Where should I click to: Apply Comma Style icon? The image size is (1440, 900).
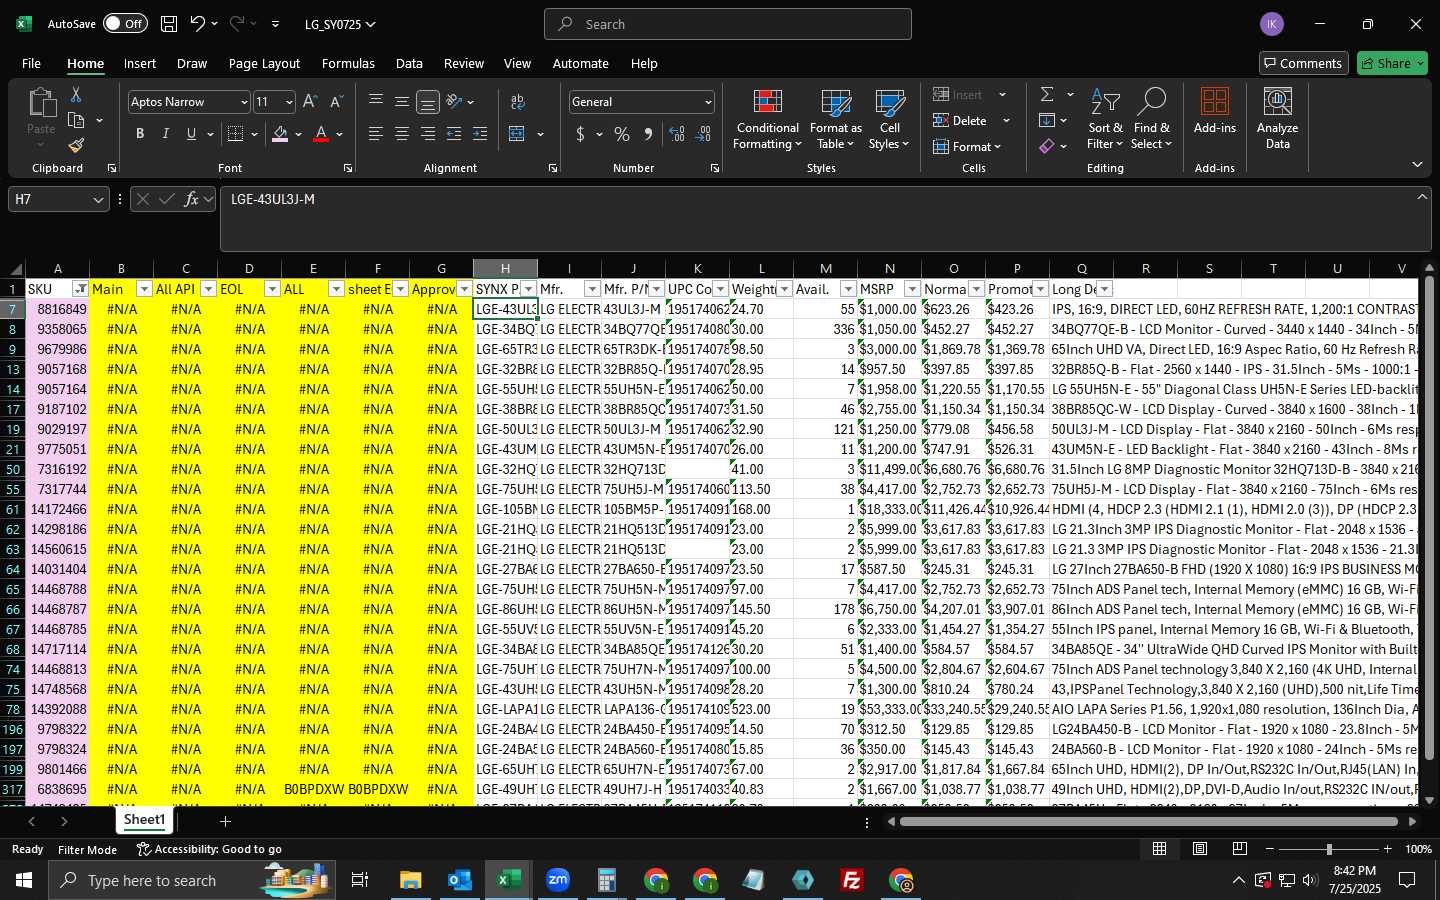648,134
